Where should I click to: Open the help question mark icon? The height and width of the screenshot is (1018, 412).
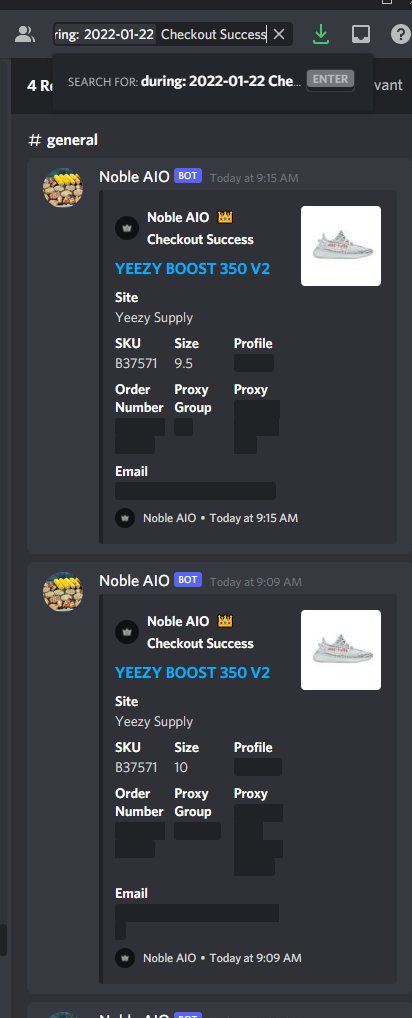(401, 34)
